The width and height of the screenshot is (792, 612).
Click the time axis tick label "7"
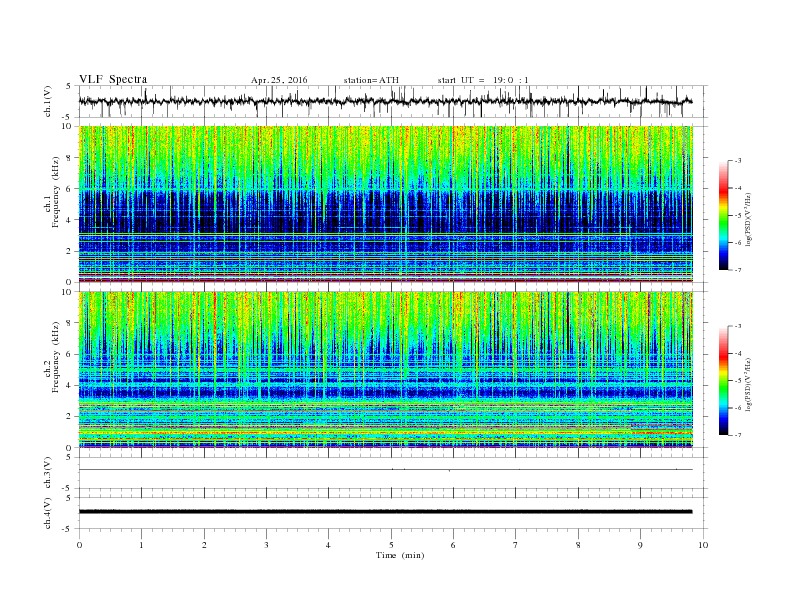516,545
